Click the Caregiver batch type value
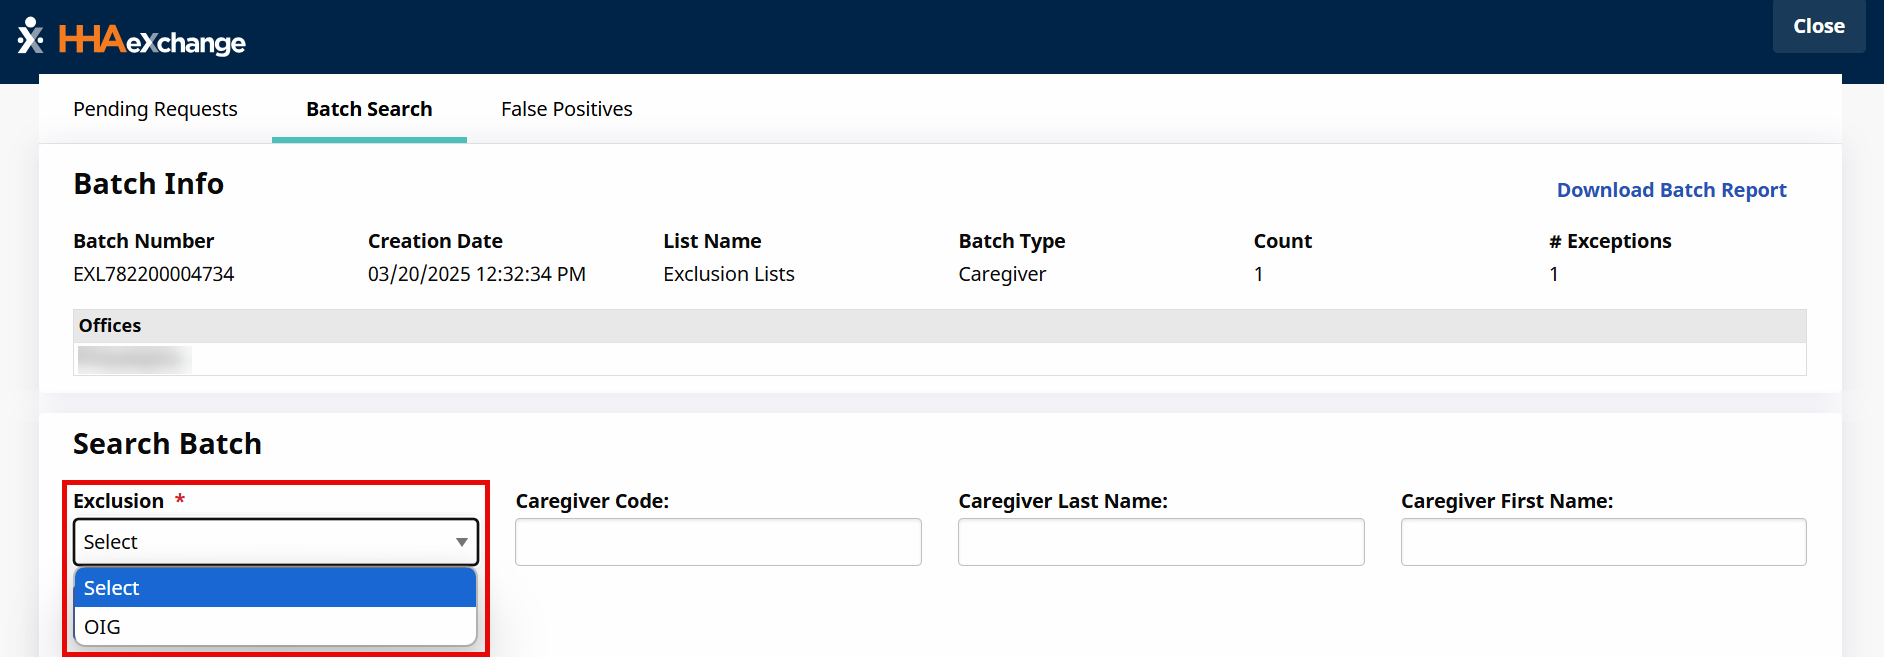The width and height of the screenshot is (1884, 657). click(x=1001, y=274)
